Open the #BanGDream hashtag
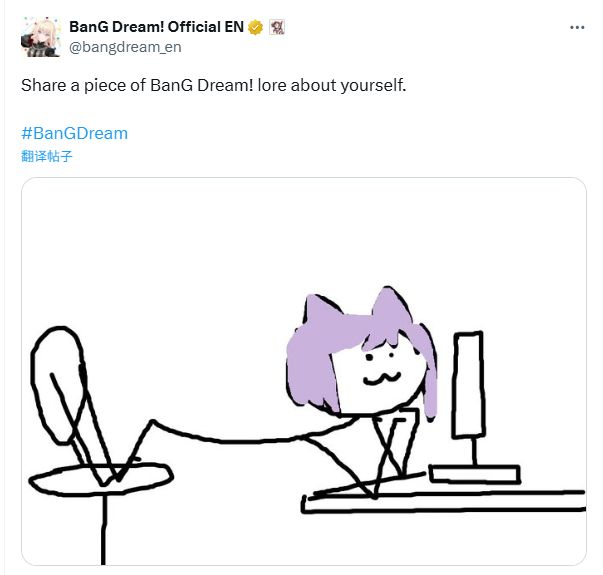This screenshot has height=575, width=603. tap(74, 133)
